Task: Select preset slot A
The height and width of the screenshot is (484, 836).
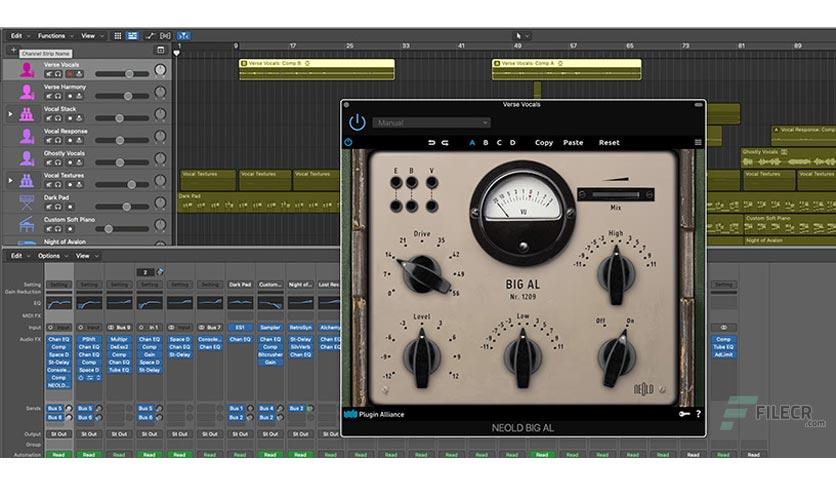Action: click(x=472, y=143)
